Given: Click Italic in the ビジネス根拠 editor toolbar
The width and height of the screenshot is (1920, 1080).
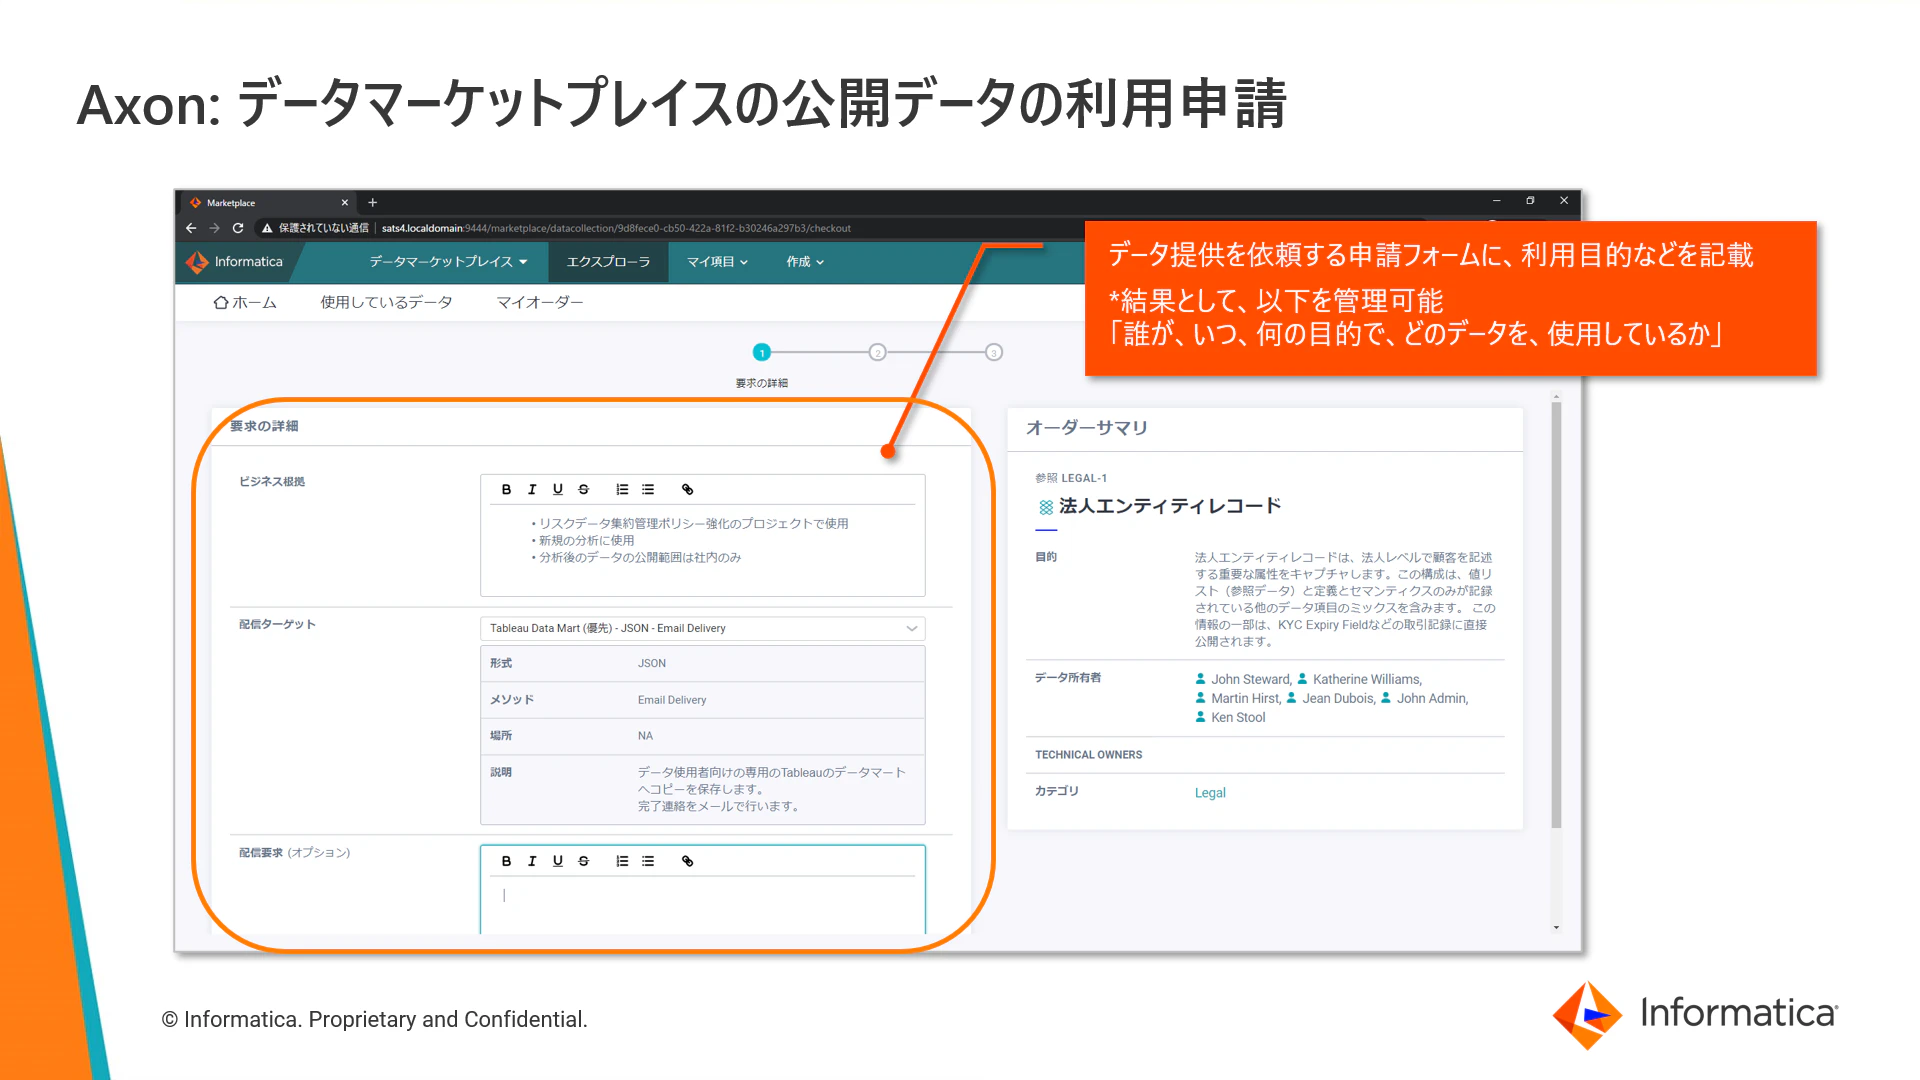Looking at the screenshot, I should click(x=532, y=489).
